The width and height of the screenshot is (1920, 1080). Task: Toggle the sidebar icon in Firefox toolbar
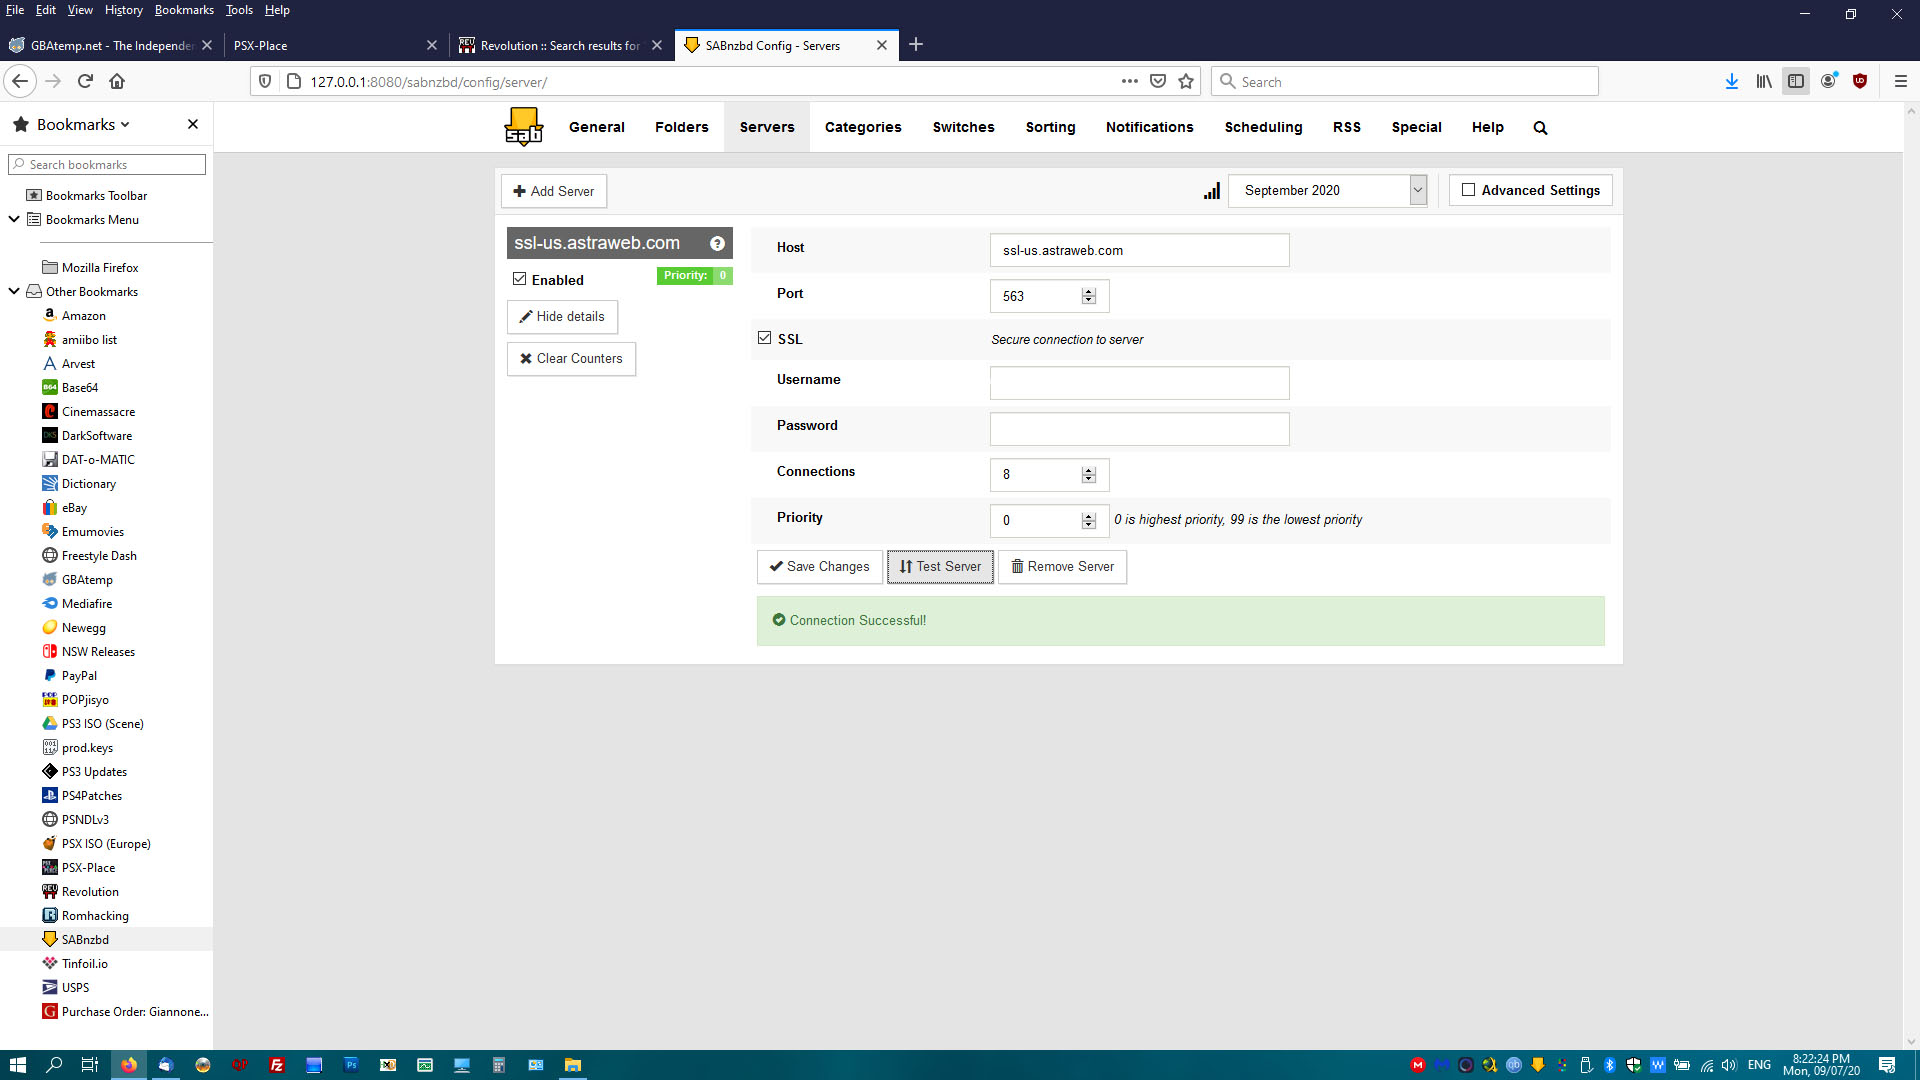point(1796,82)
